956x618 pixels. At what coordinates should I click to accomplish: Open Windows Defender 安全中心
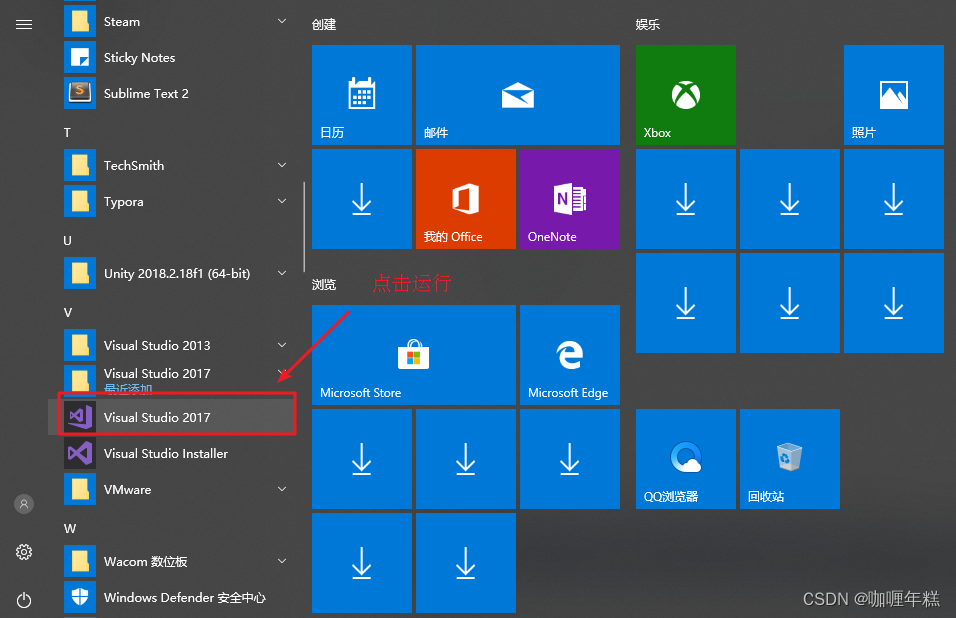[177, 597]
